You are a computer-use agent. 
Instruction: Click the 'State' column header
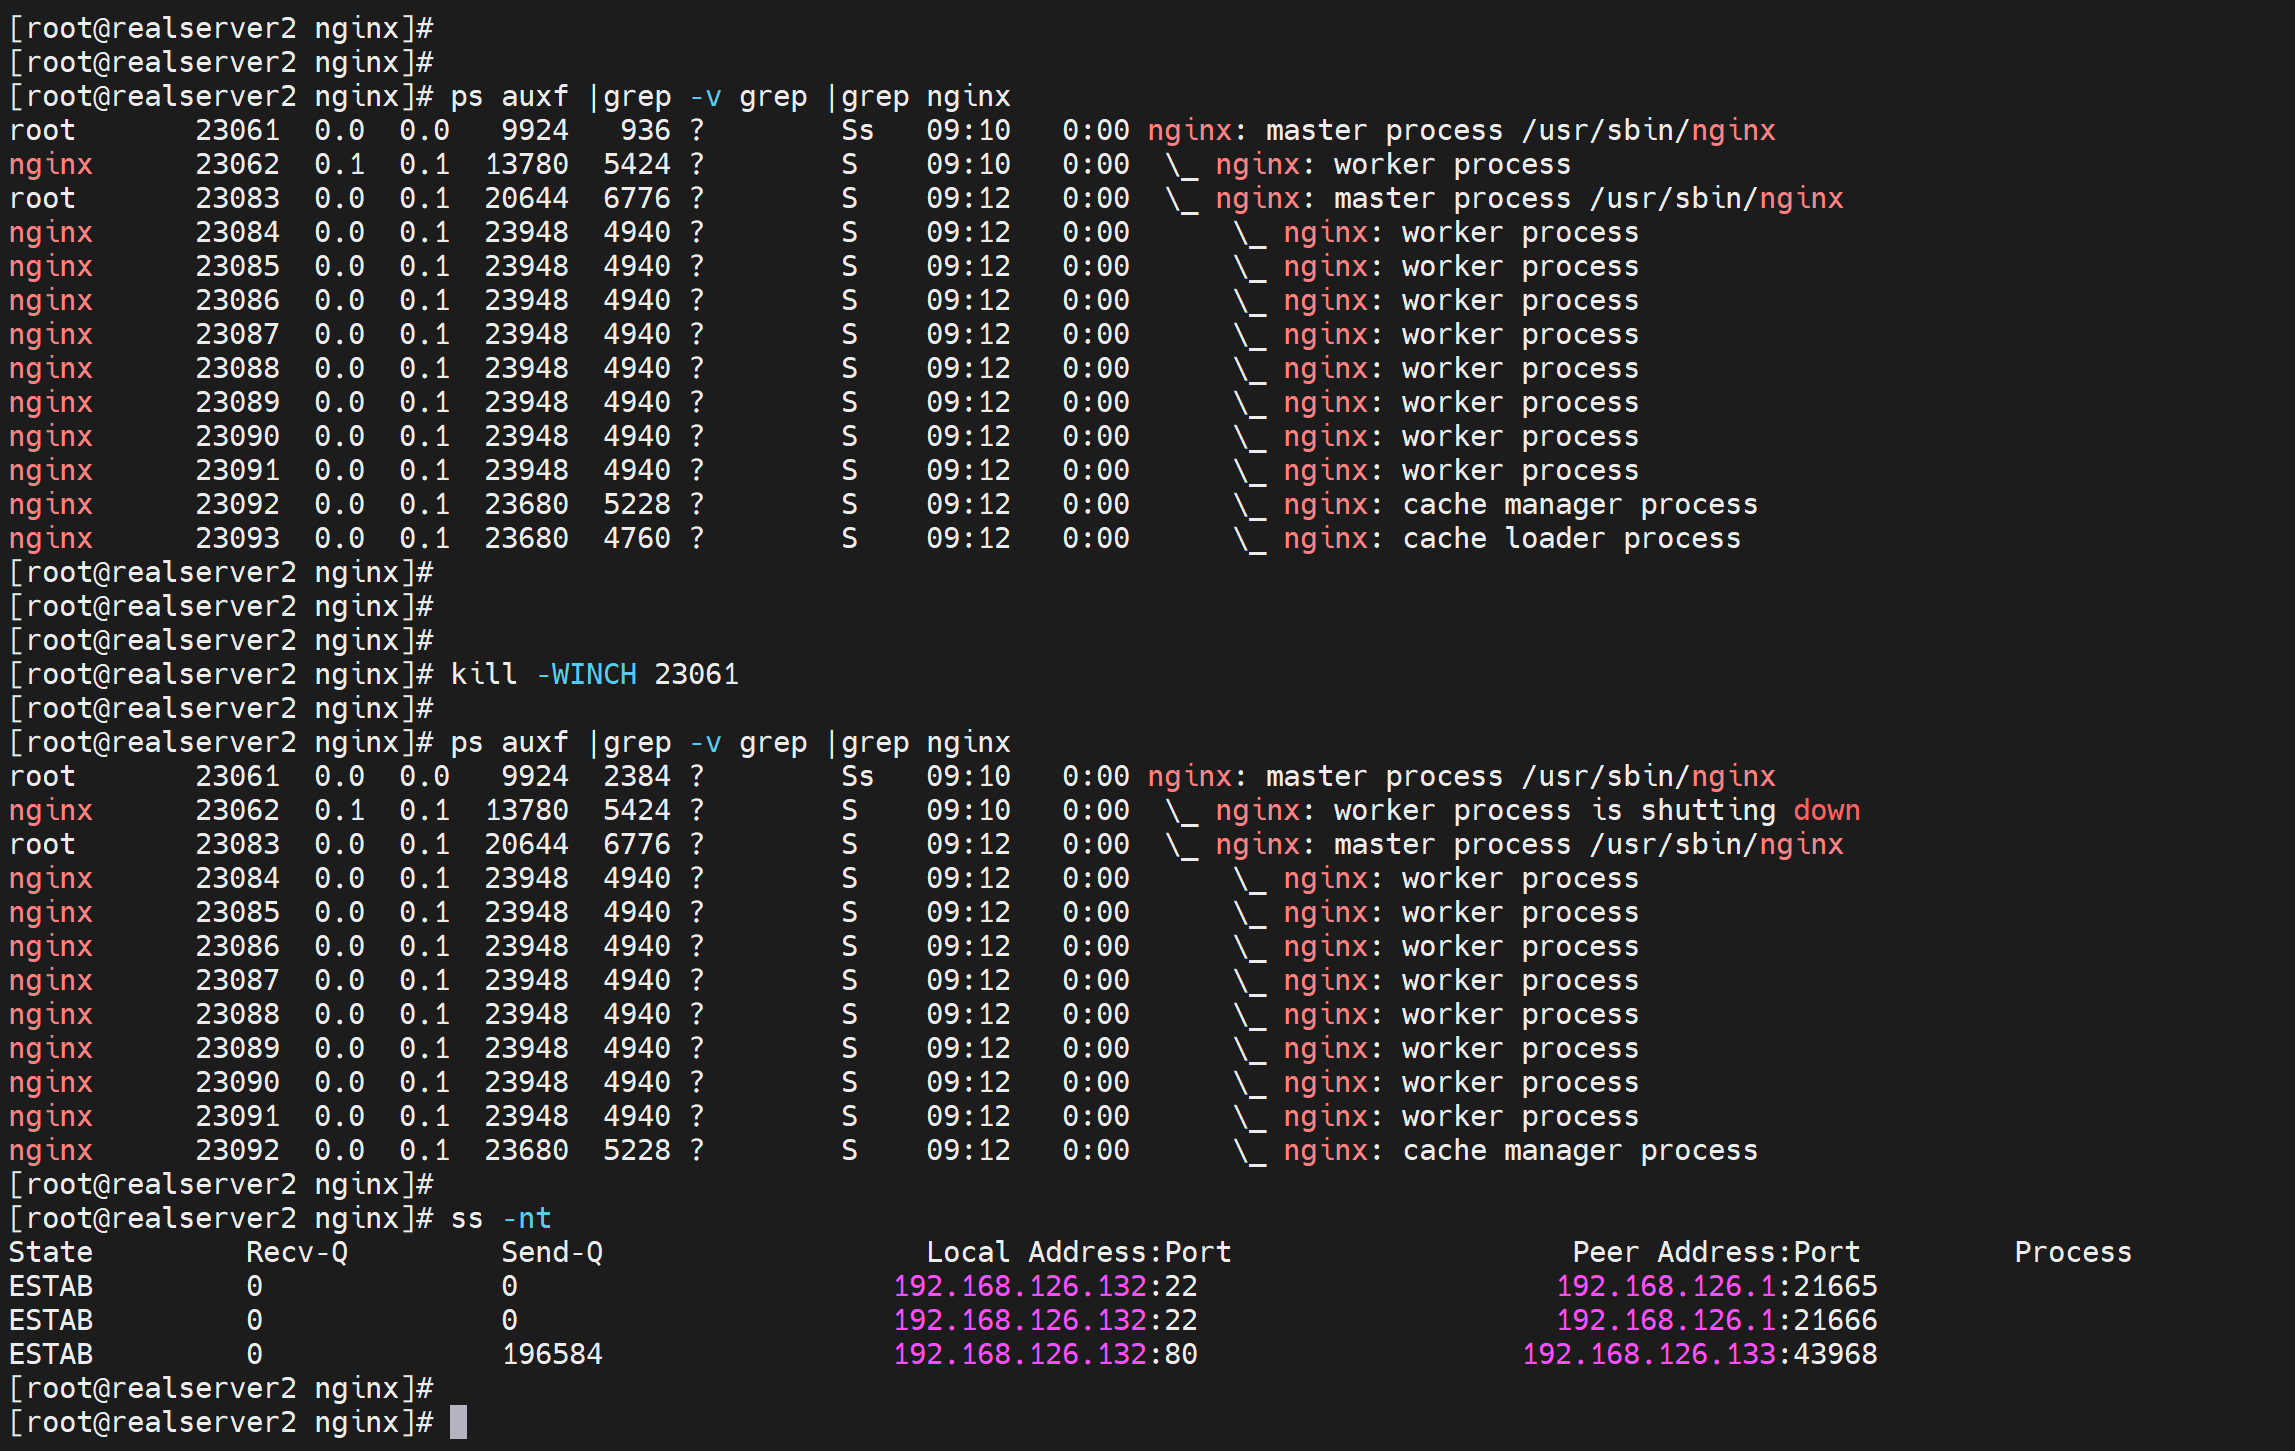click(50, 1252)
